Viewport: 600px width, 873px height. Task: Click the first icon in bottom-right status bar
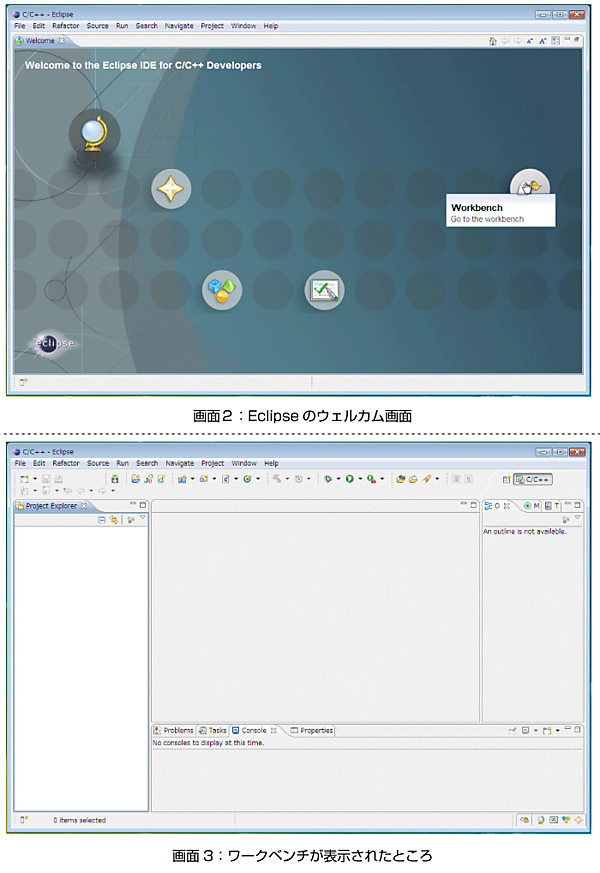[x=525, y=820]
